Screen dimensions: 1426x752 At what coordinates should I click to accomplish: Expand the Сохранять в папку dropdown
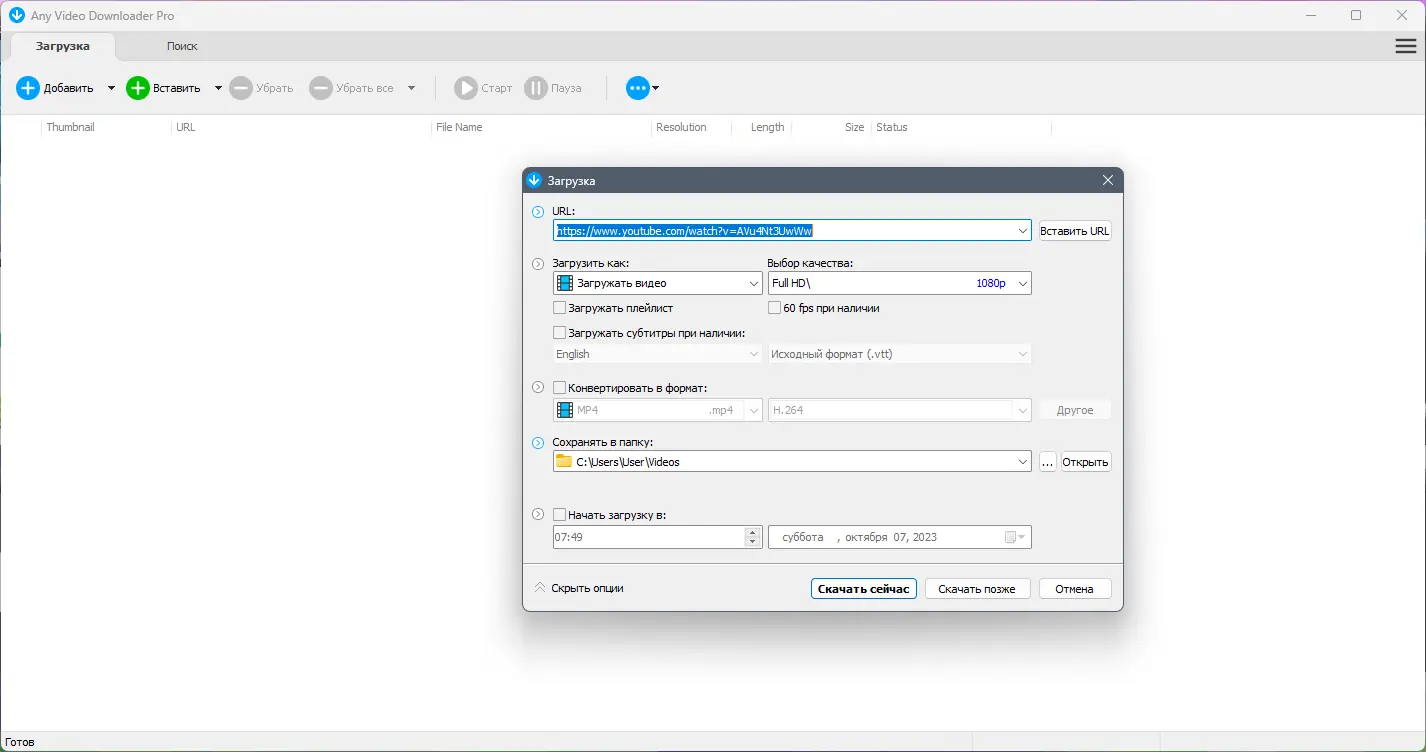point(1022,461)
